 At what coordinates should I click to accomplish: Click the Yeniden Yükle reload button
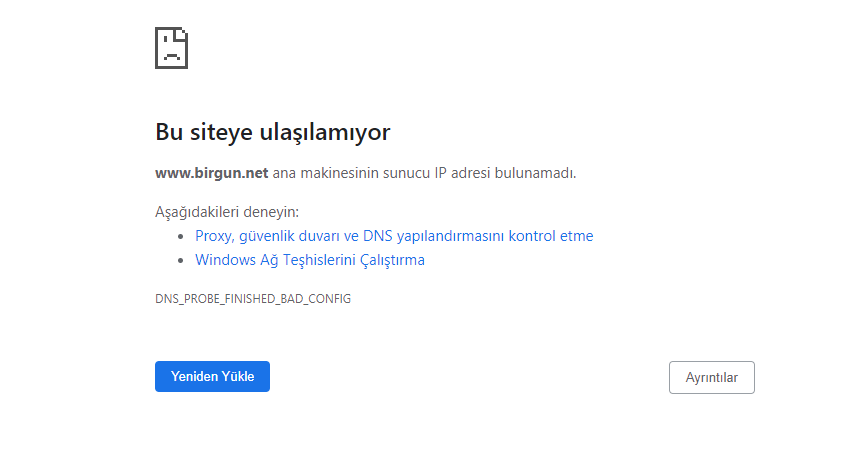tap(212, 377)
